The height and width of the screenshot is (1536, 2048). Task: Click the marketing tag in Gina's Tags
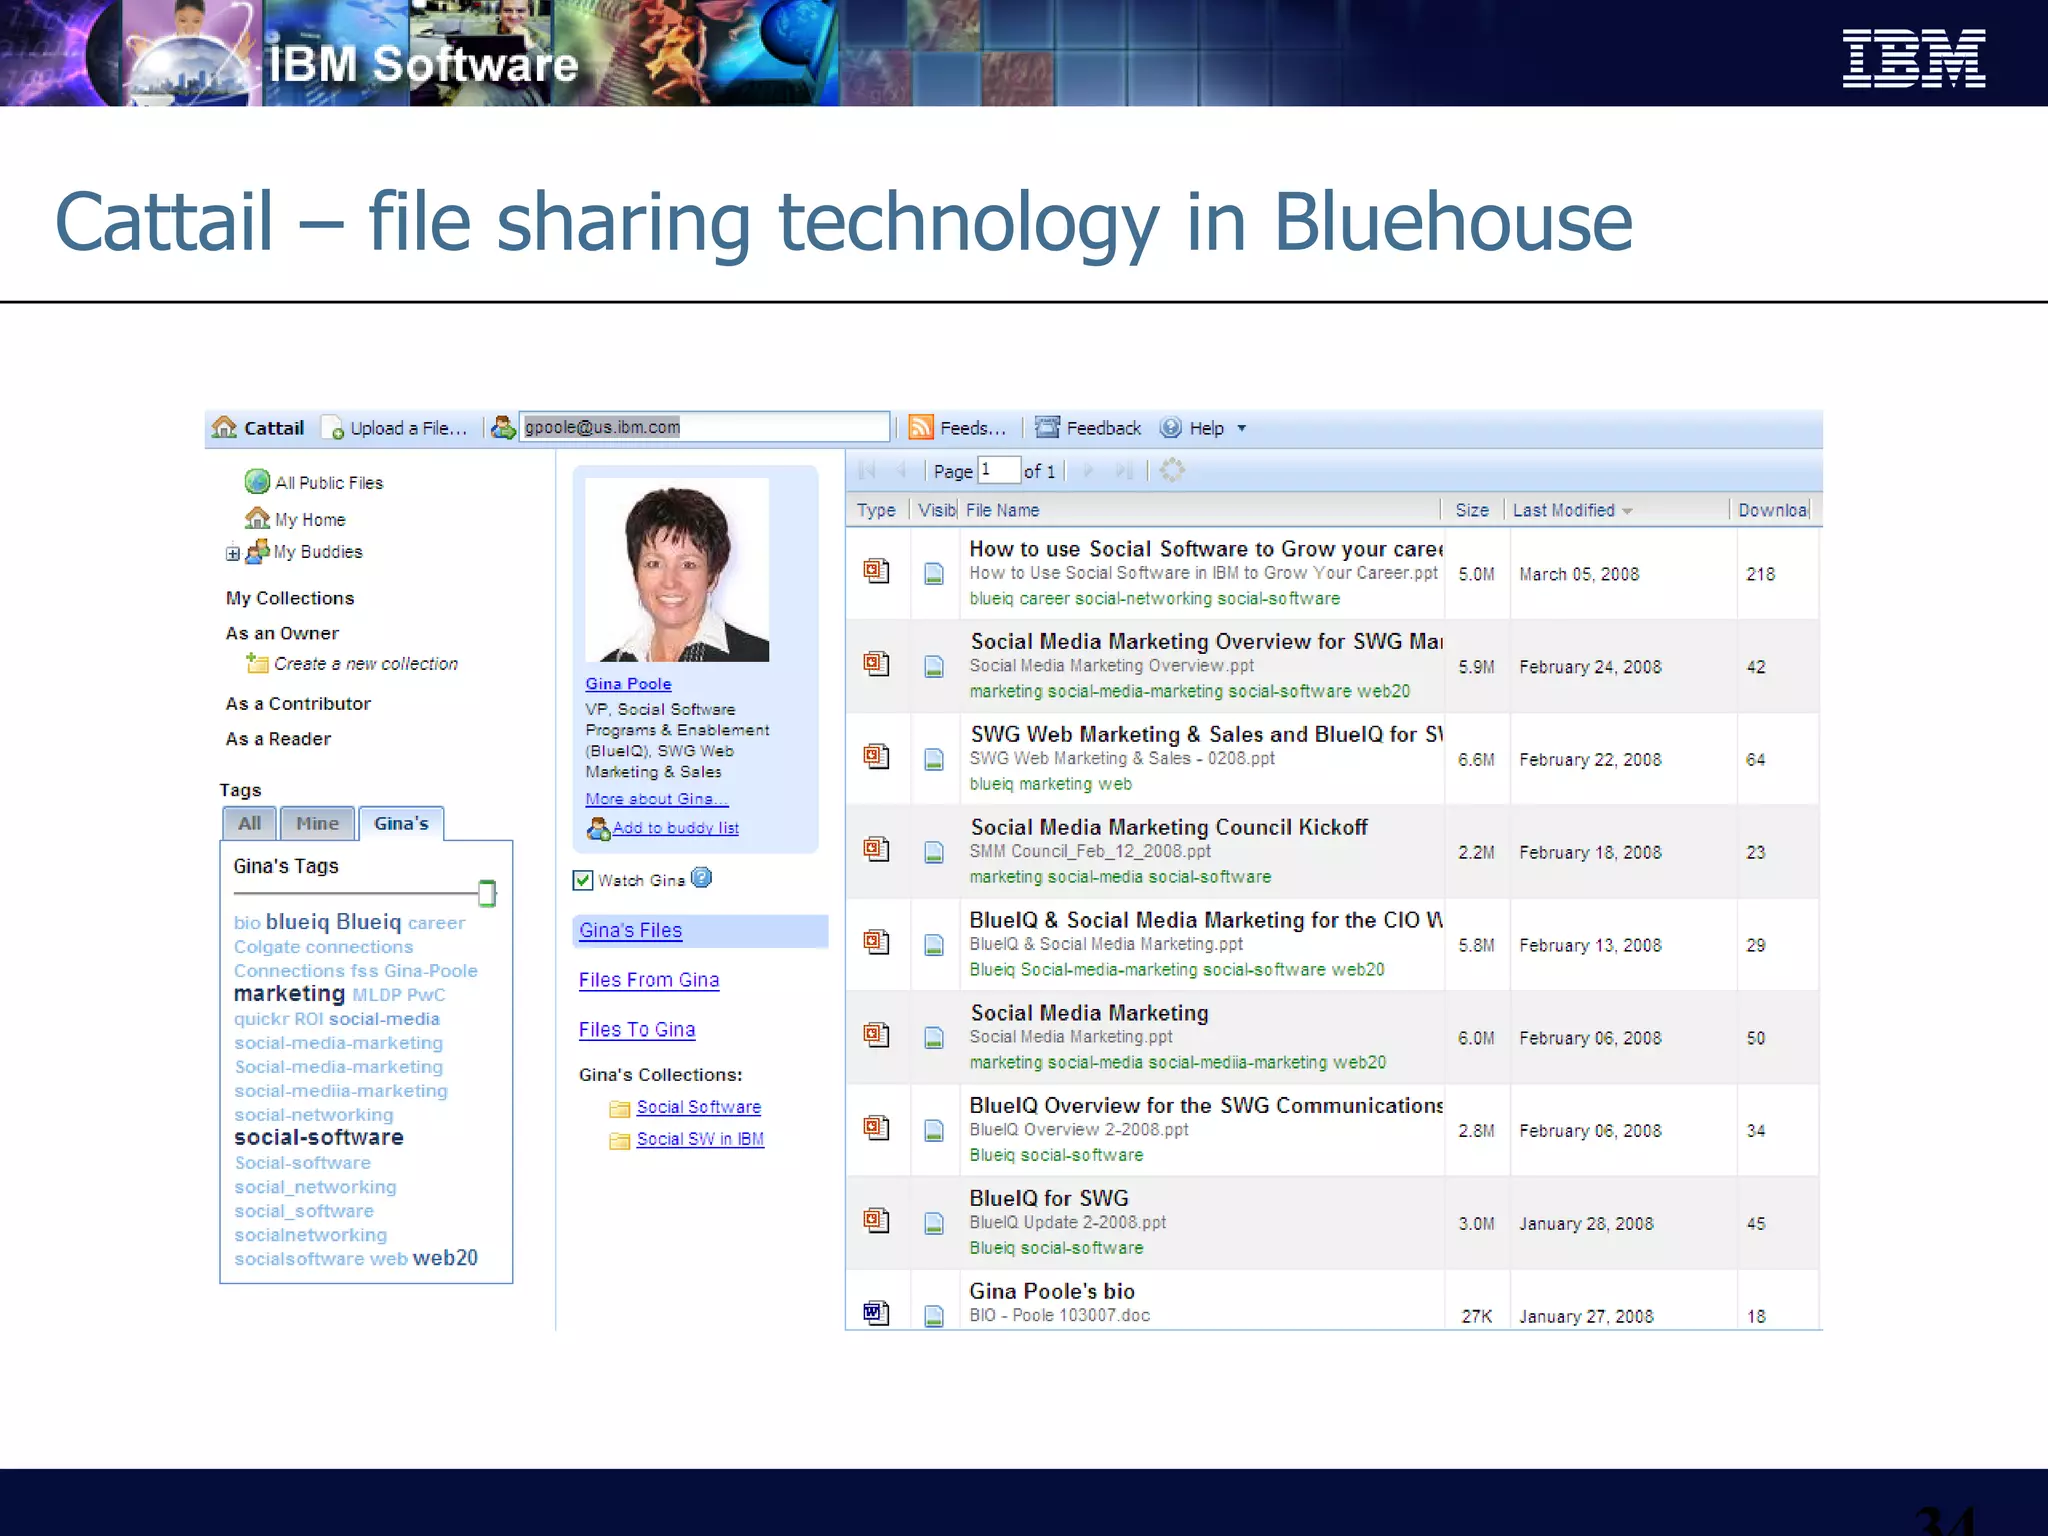point(289,994)
